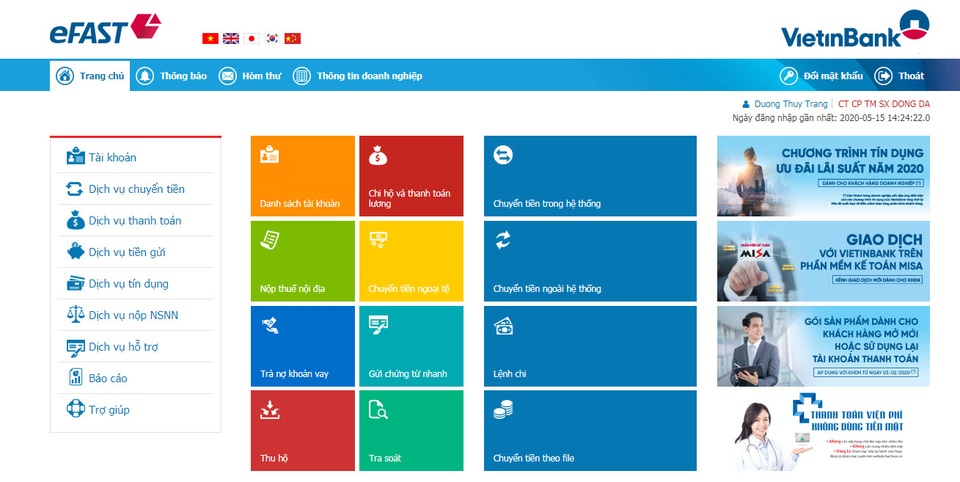Click the money bag icon for Dịch vụ thanh toán
960x482 pixels.
click(x=76, y=220)
